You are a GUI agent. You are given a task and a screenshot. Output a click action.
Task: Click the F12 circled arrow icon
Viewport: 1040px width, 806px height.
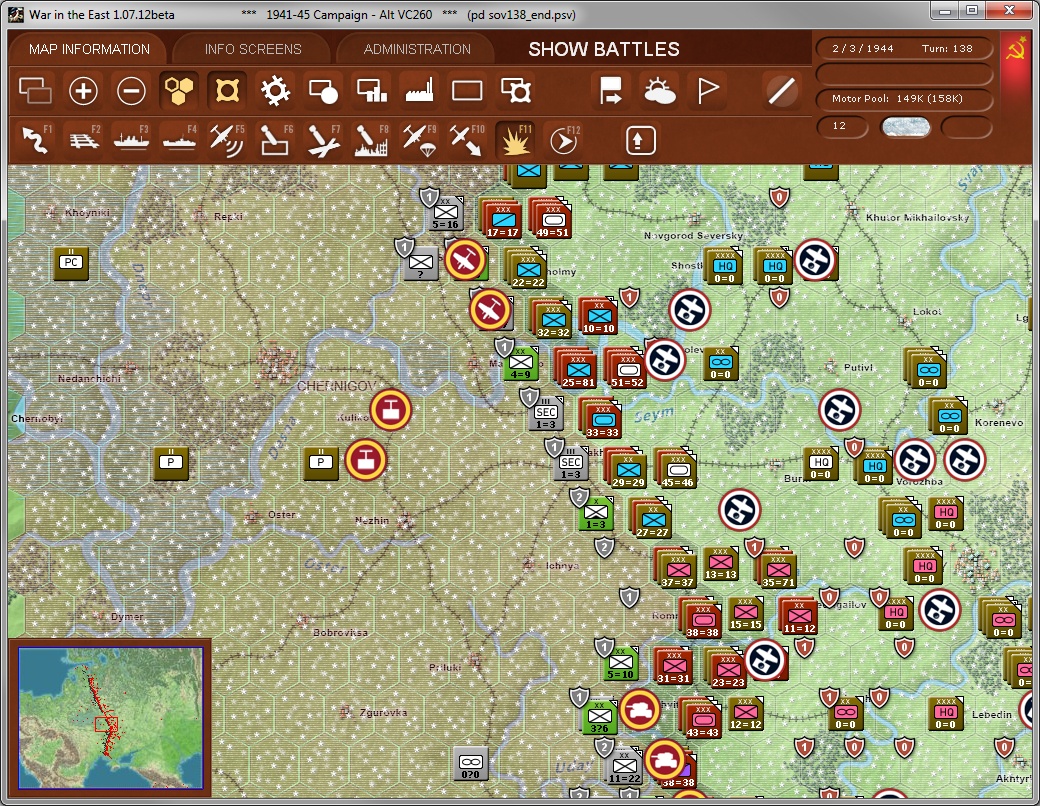tap(564, 140)
